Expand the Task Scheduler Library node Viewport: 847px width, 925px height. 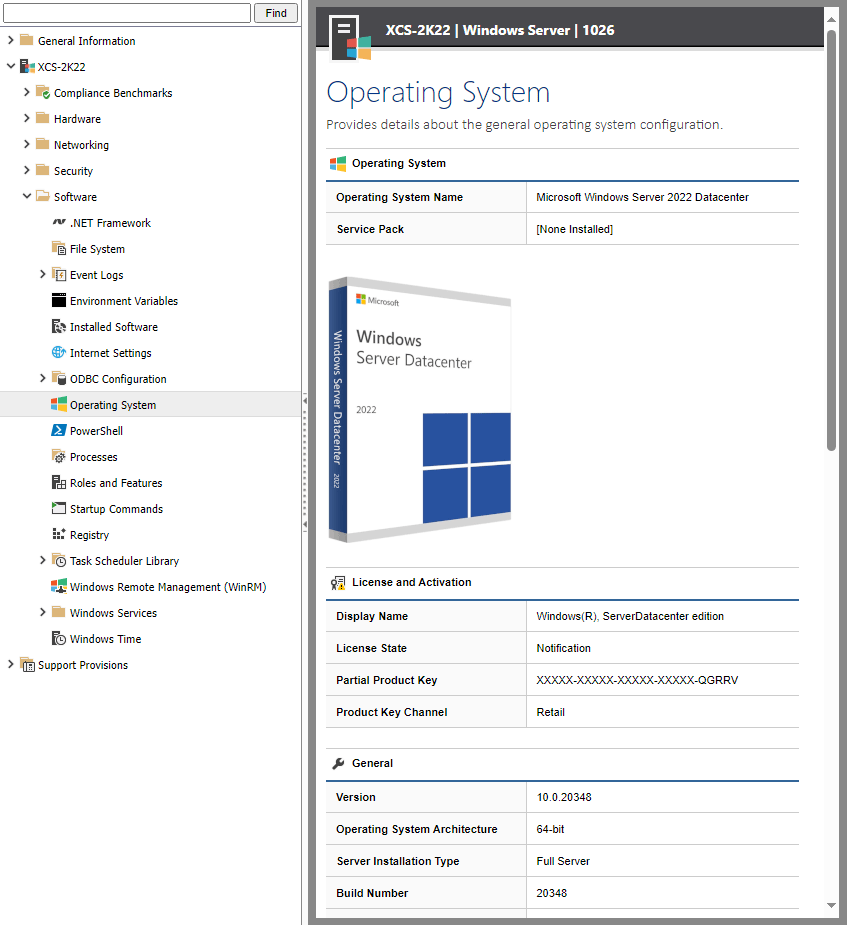coord(42,560)
